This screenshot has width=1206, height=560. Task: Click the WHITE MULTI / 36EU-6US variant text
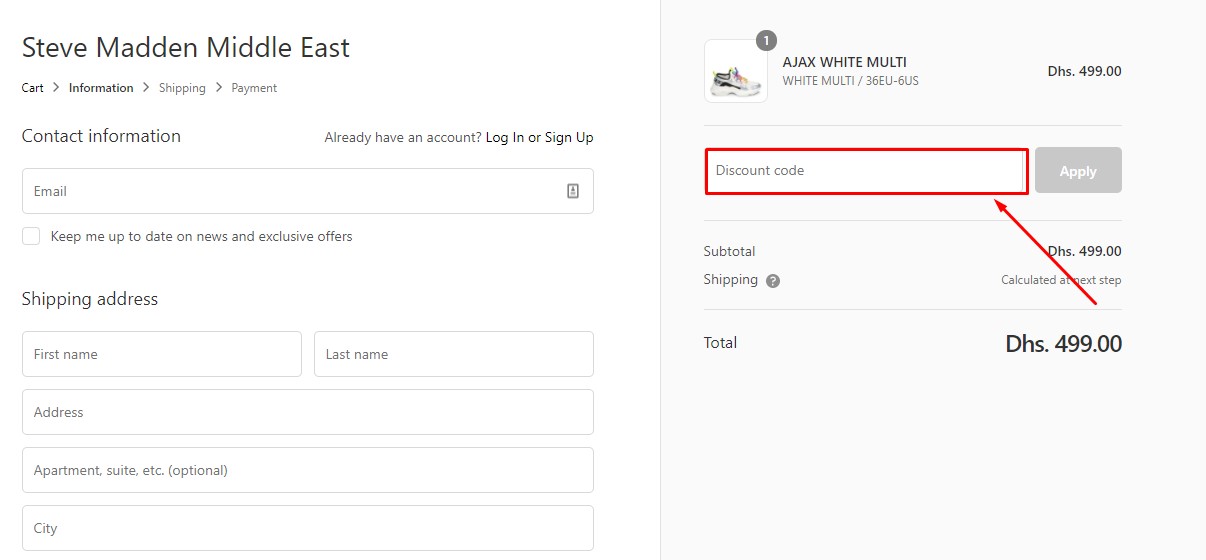851,81
